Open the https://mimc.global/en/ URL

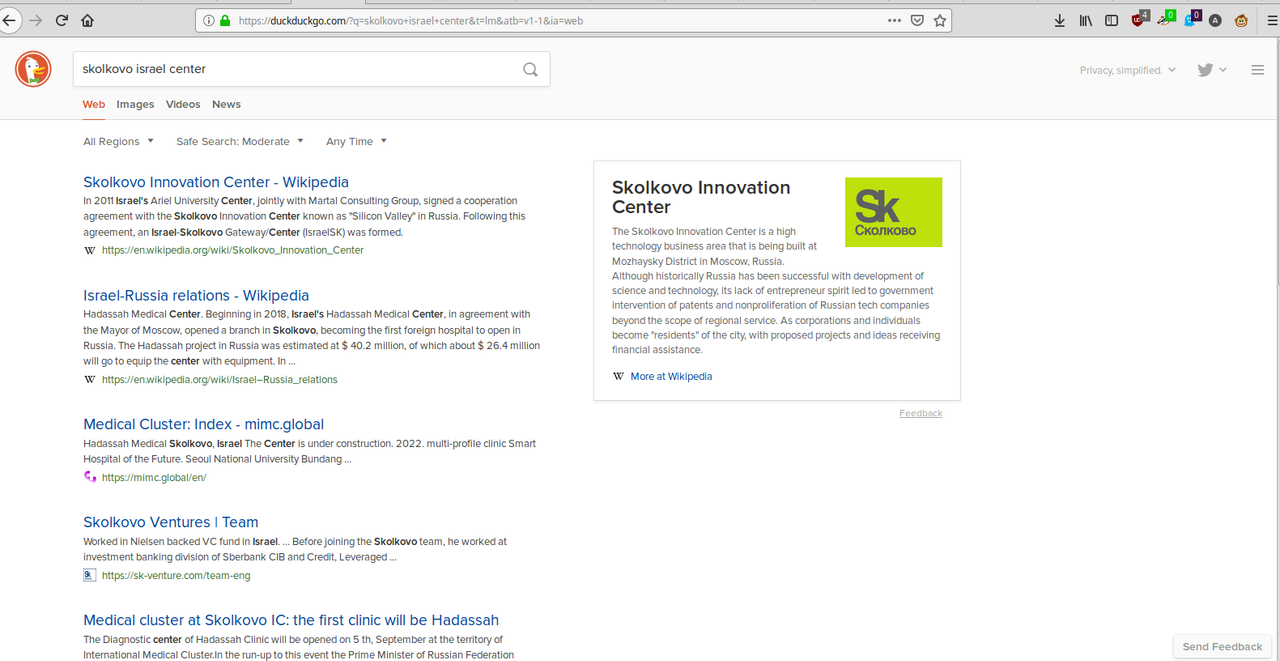click(154, 477)
